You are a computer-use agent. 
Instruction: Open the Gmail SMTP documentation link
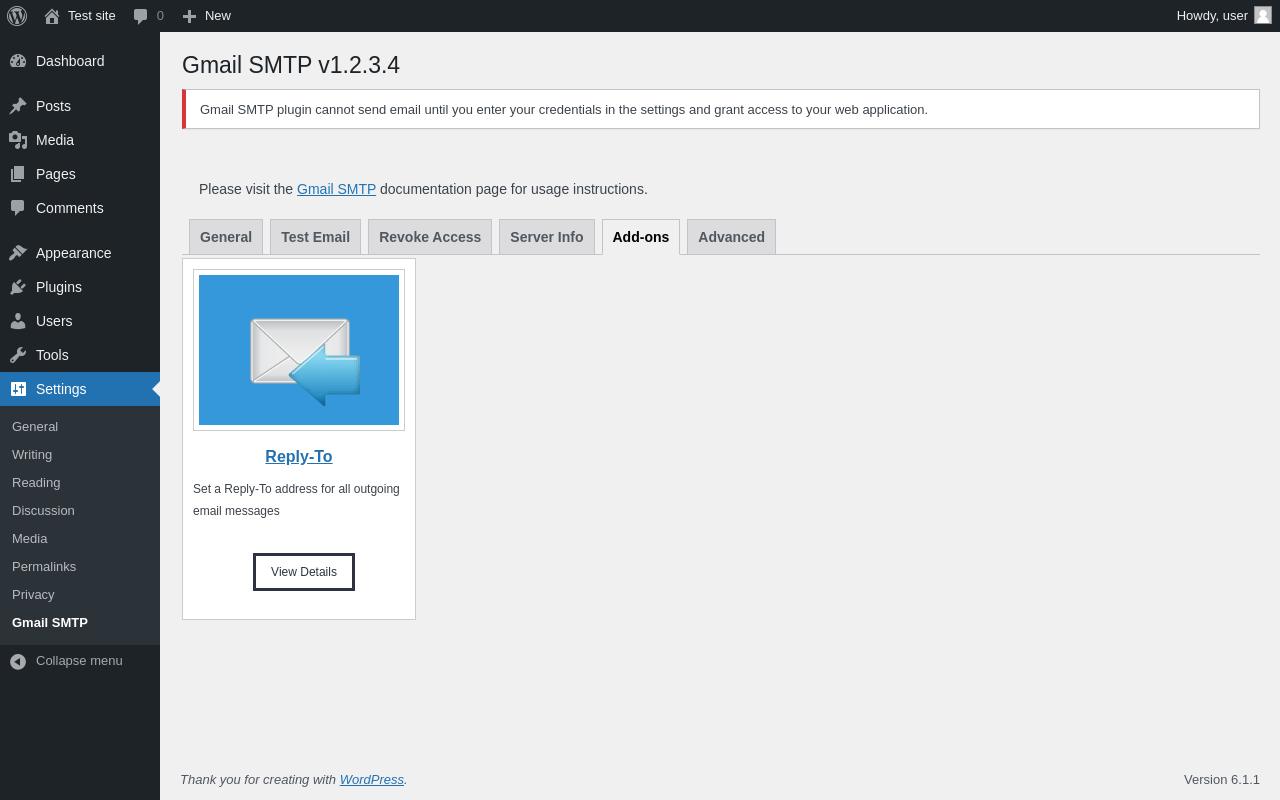(336, 189)
